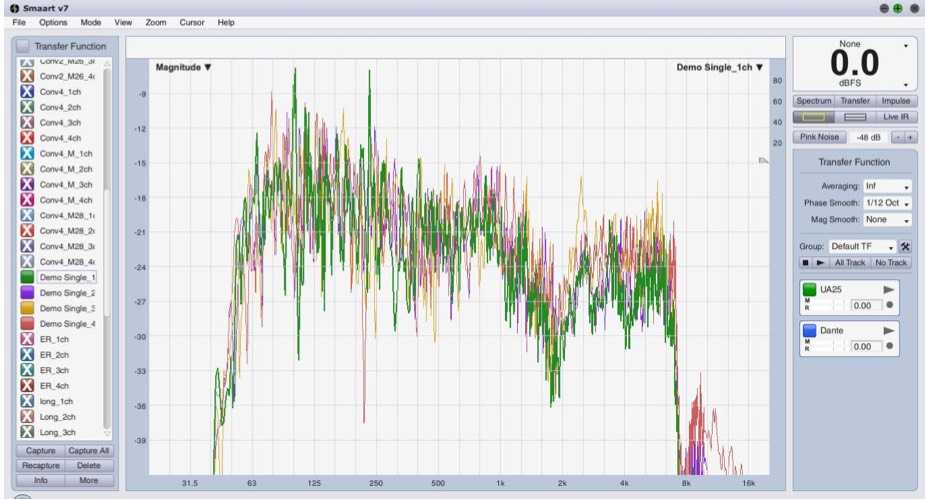Stop all measurements with square stop icon
Viewport: 925px width, 500px height.
[x=805, y=262]
